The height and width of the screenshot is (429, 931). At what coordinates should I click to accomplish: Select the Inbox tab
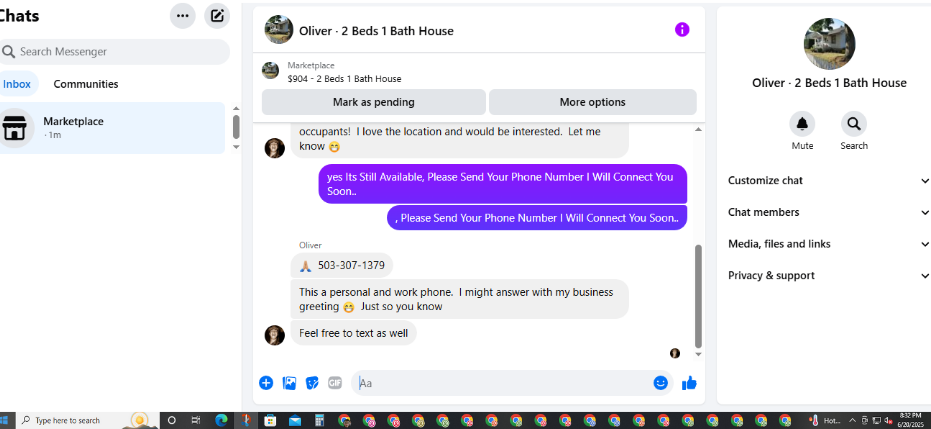pyautogui.click(x=17, y=84)
